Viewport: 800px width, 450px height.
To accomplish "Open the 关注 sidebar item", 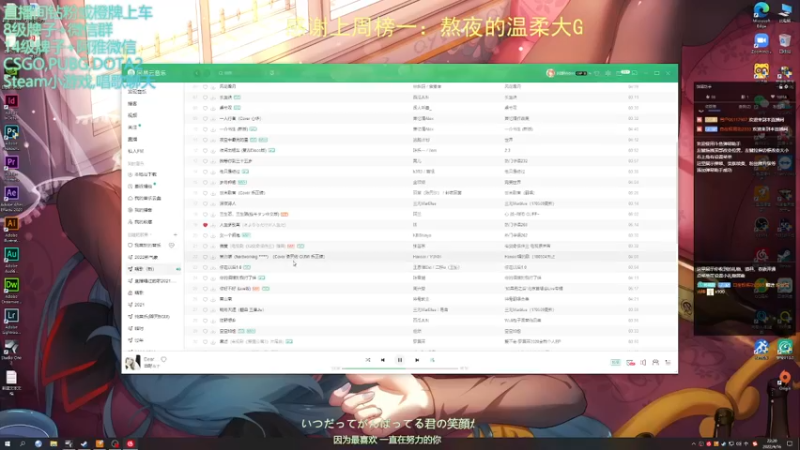I will (133, 127).
